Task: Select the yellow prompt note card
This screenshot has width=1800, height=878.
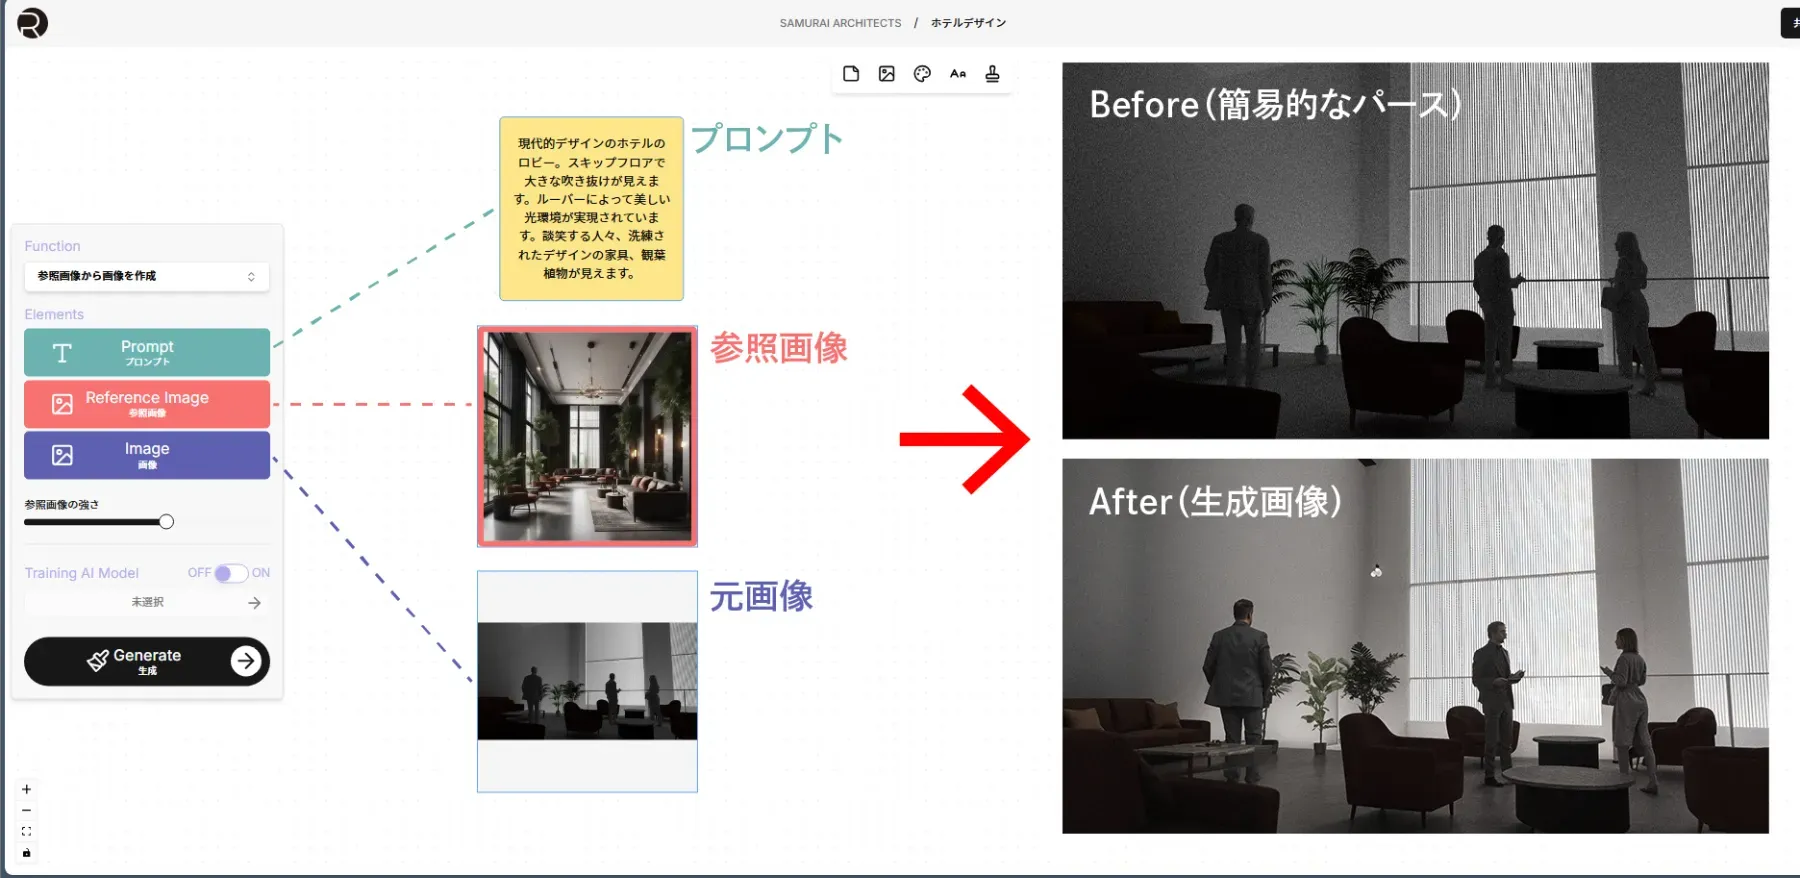Action: pyautogui.click(x=591, y=208)
